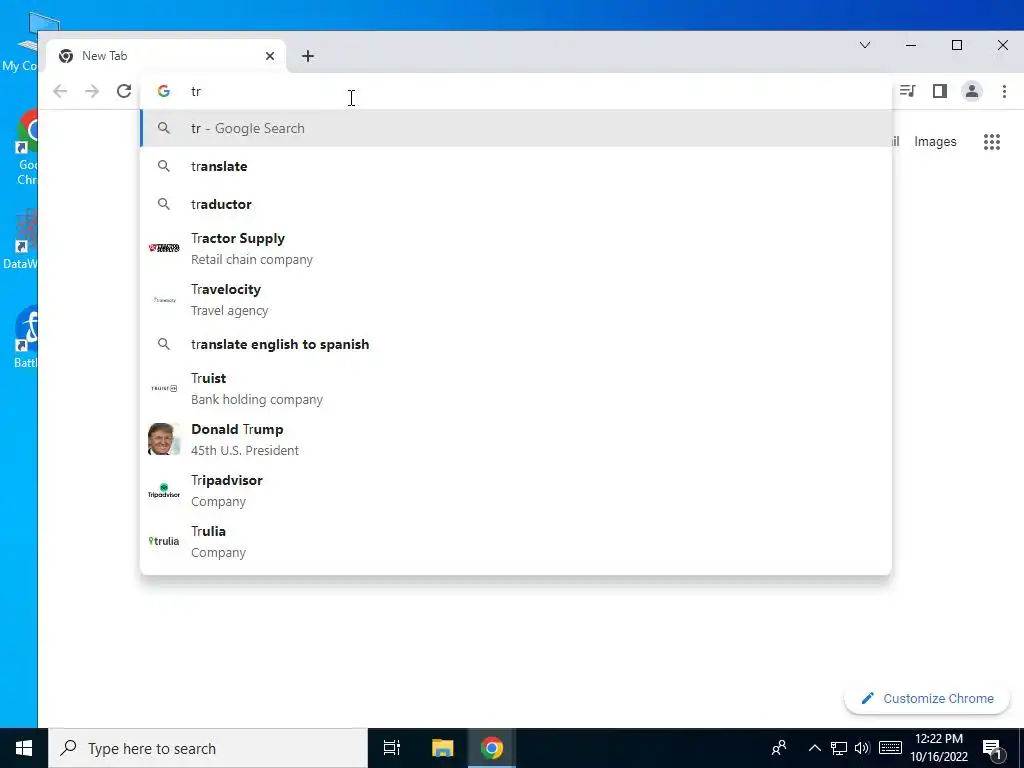Click the network tray icon

click(x=839, y=748)
